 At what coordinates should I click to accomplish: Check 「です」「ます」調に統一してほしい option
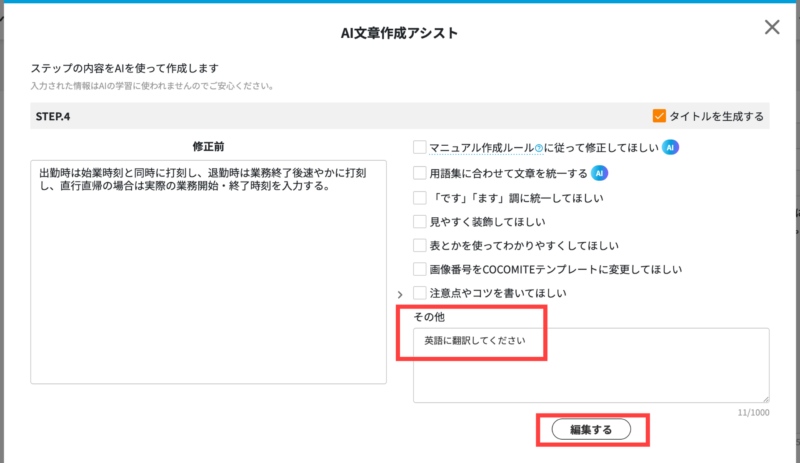coord(419,198)
